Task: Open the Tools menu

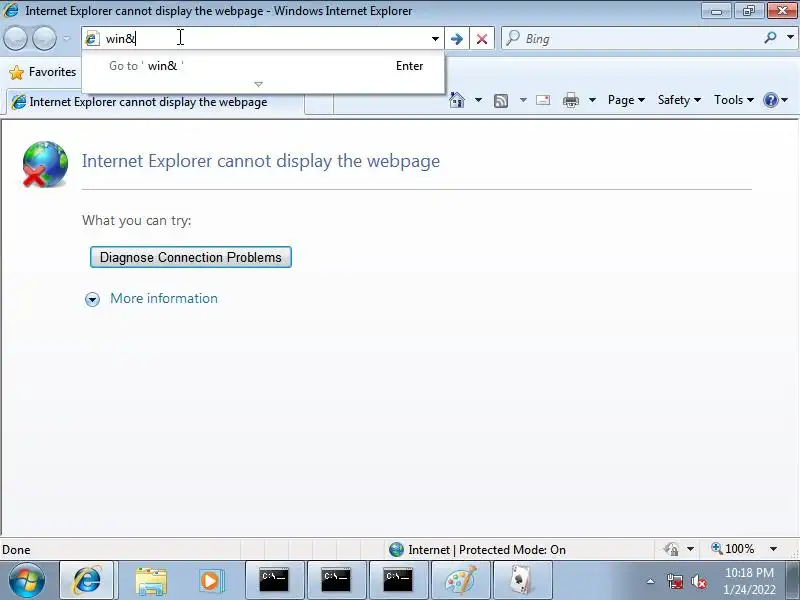Action: click(x=734, y=100)
